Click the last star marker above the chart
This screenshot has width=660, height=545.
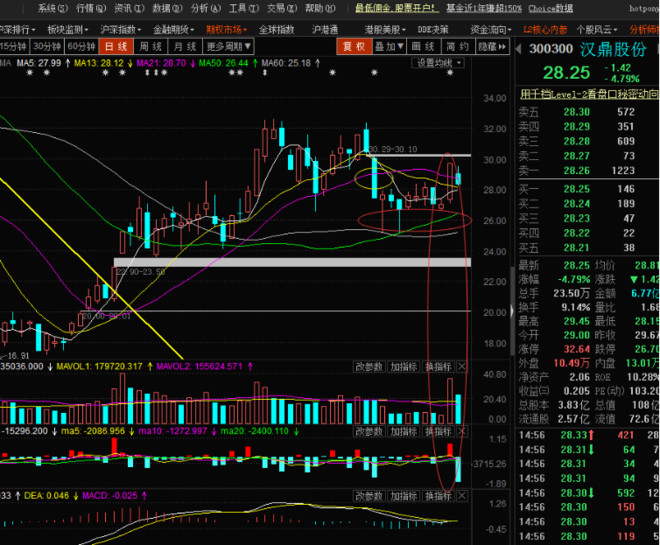point(450,72)
